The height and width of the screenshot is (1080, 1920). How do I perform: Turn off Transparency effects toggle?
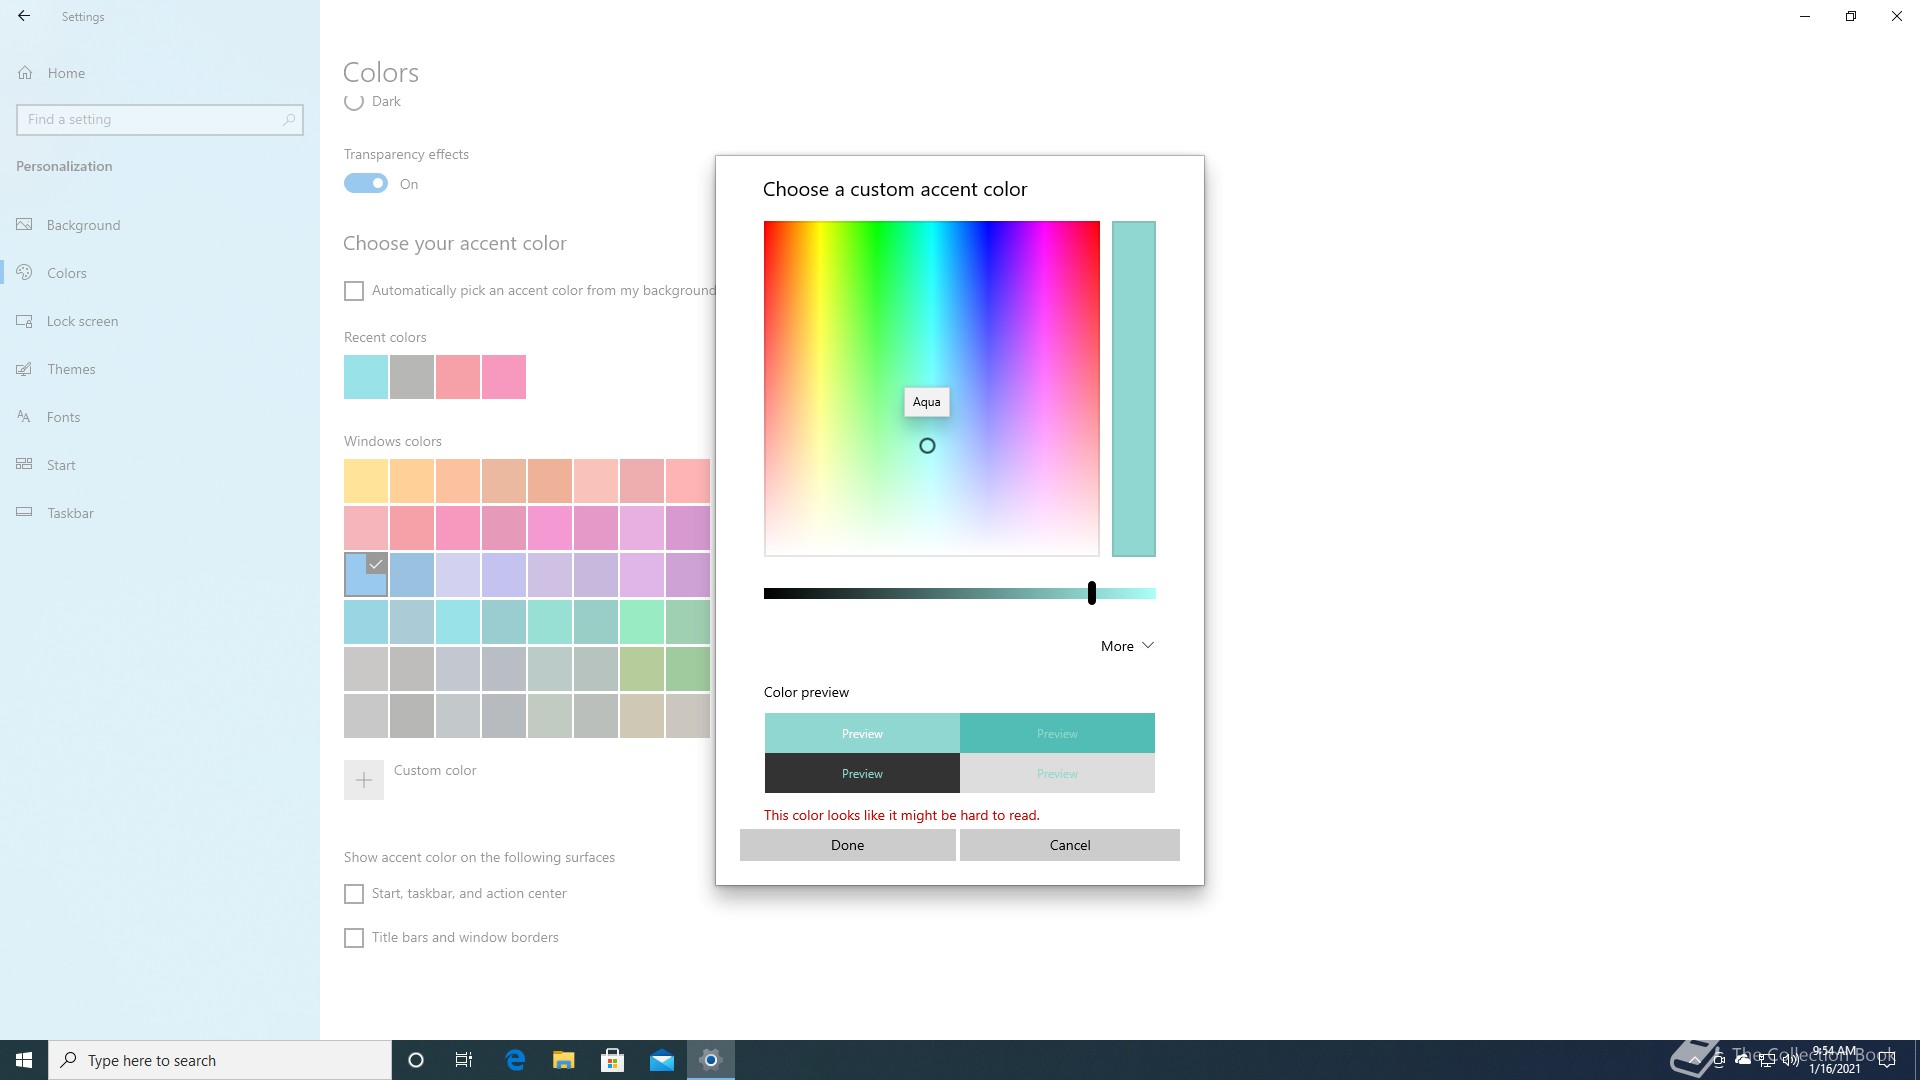tap(366, 184)
